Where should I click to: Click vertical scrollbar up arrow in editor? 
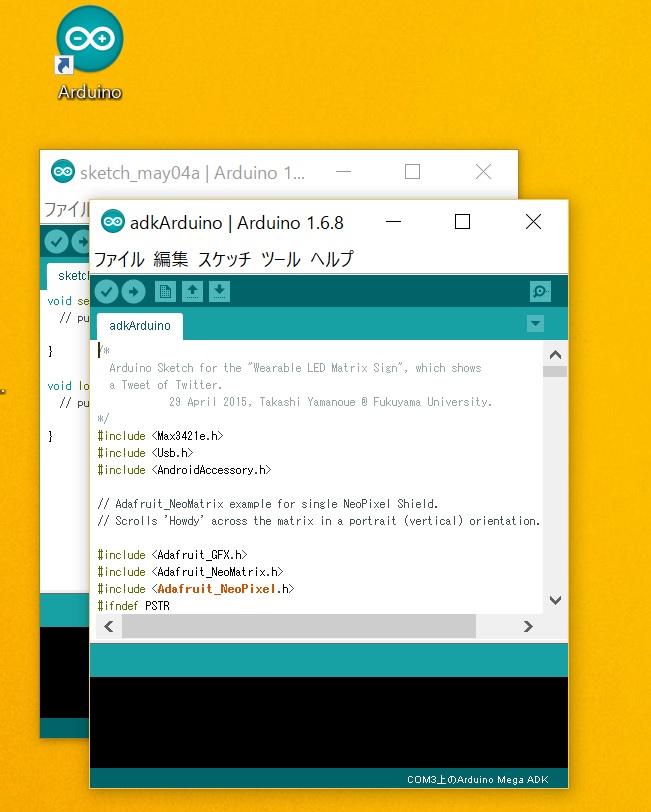556,354
